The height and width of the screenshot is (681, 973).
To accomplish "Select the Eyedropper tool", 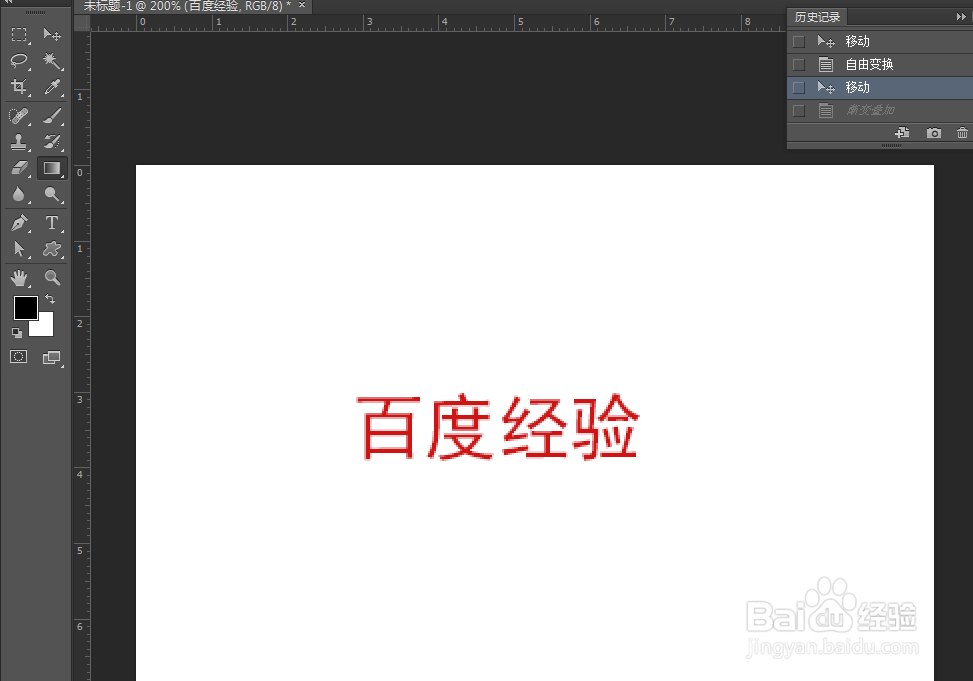I will (x=52, y=87).
